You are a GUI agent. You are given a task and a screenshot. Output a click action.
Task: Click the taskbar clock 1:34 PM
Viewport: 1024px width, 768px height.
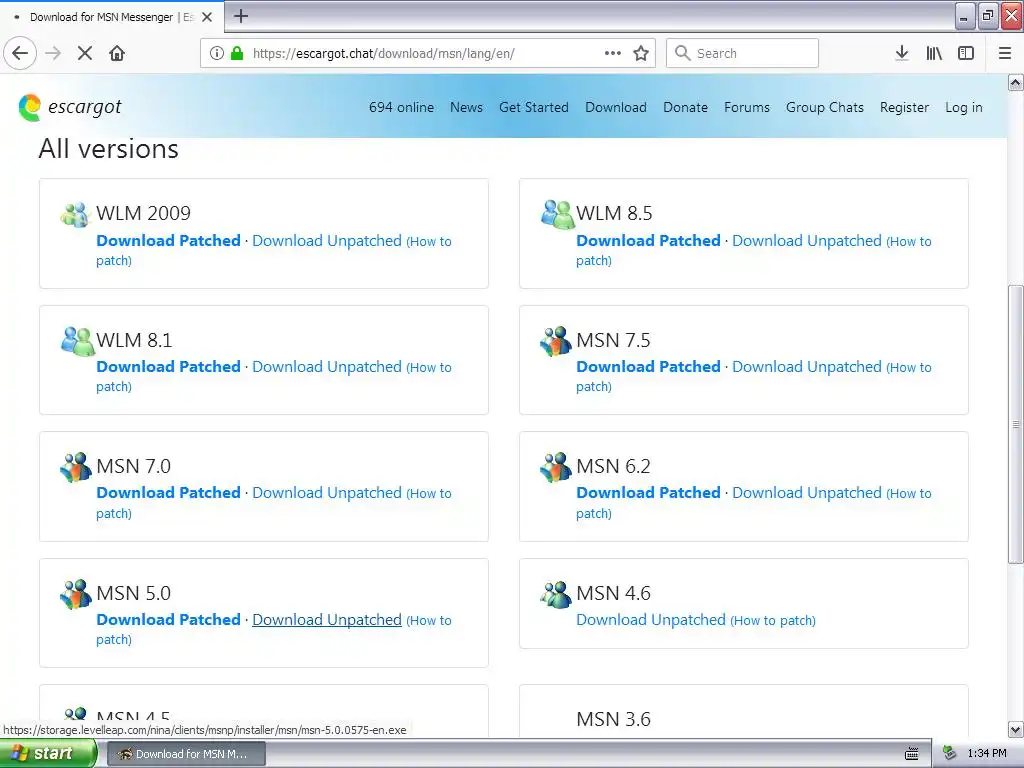pos(987,754)
